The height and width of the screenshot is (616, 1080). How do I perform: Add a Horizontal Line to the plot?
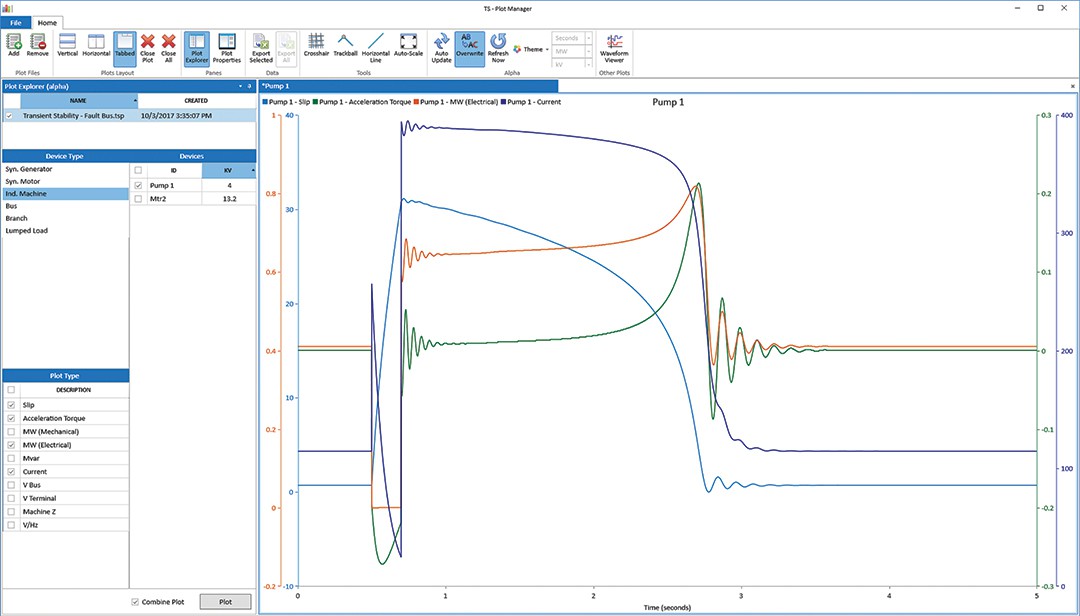[375, 47]
